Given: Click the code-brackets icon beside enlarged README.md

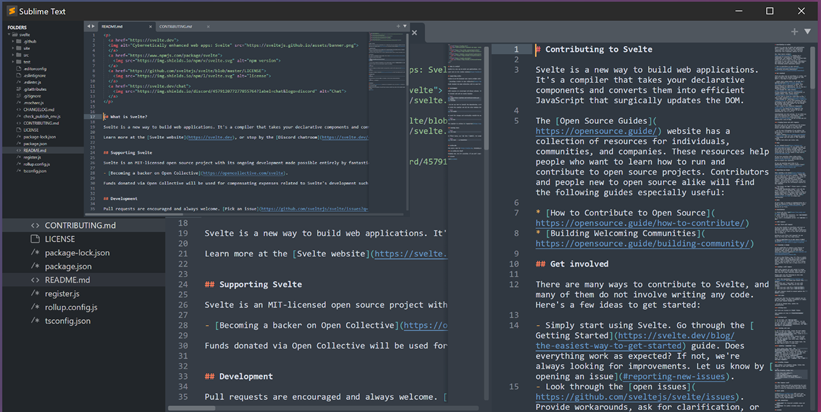Looking at the screenshot, I should click(x=35, y=280).
